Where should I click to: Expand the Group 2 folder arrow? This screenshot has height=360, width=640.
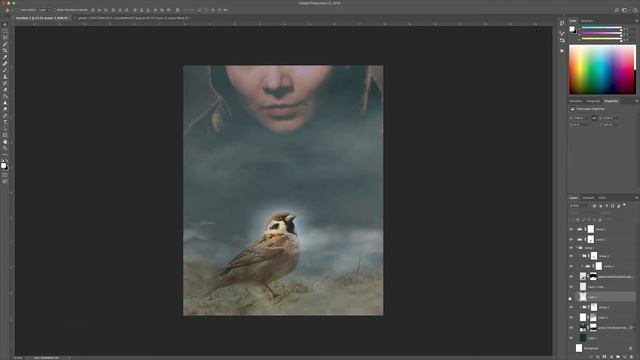pos(580,256)
